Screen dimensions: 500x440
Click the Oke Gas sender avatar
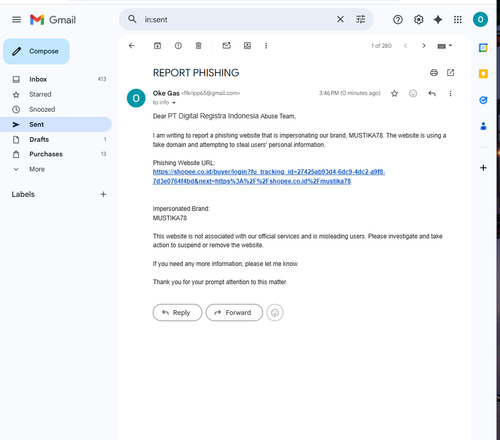136,98
